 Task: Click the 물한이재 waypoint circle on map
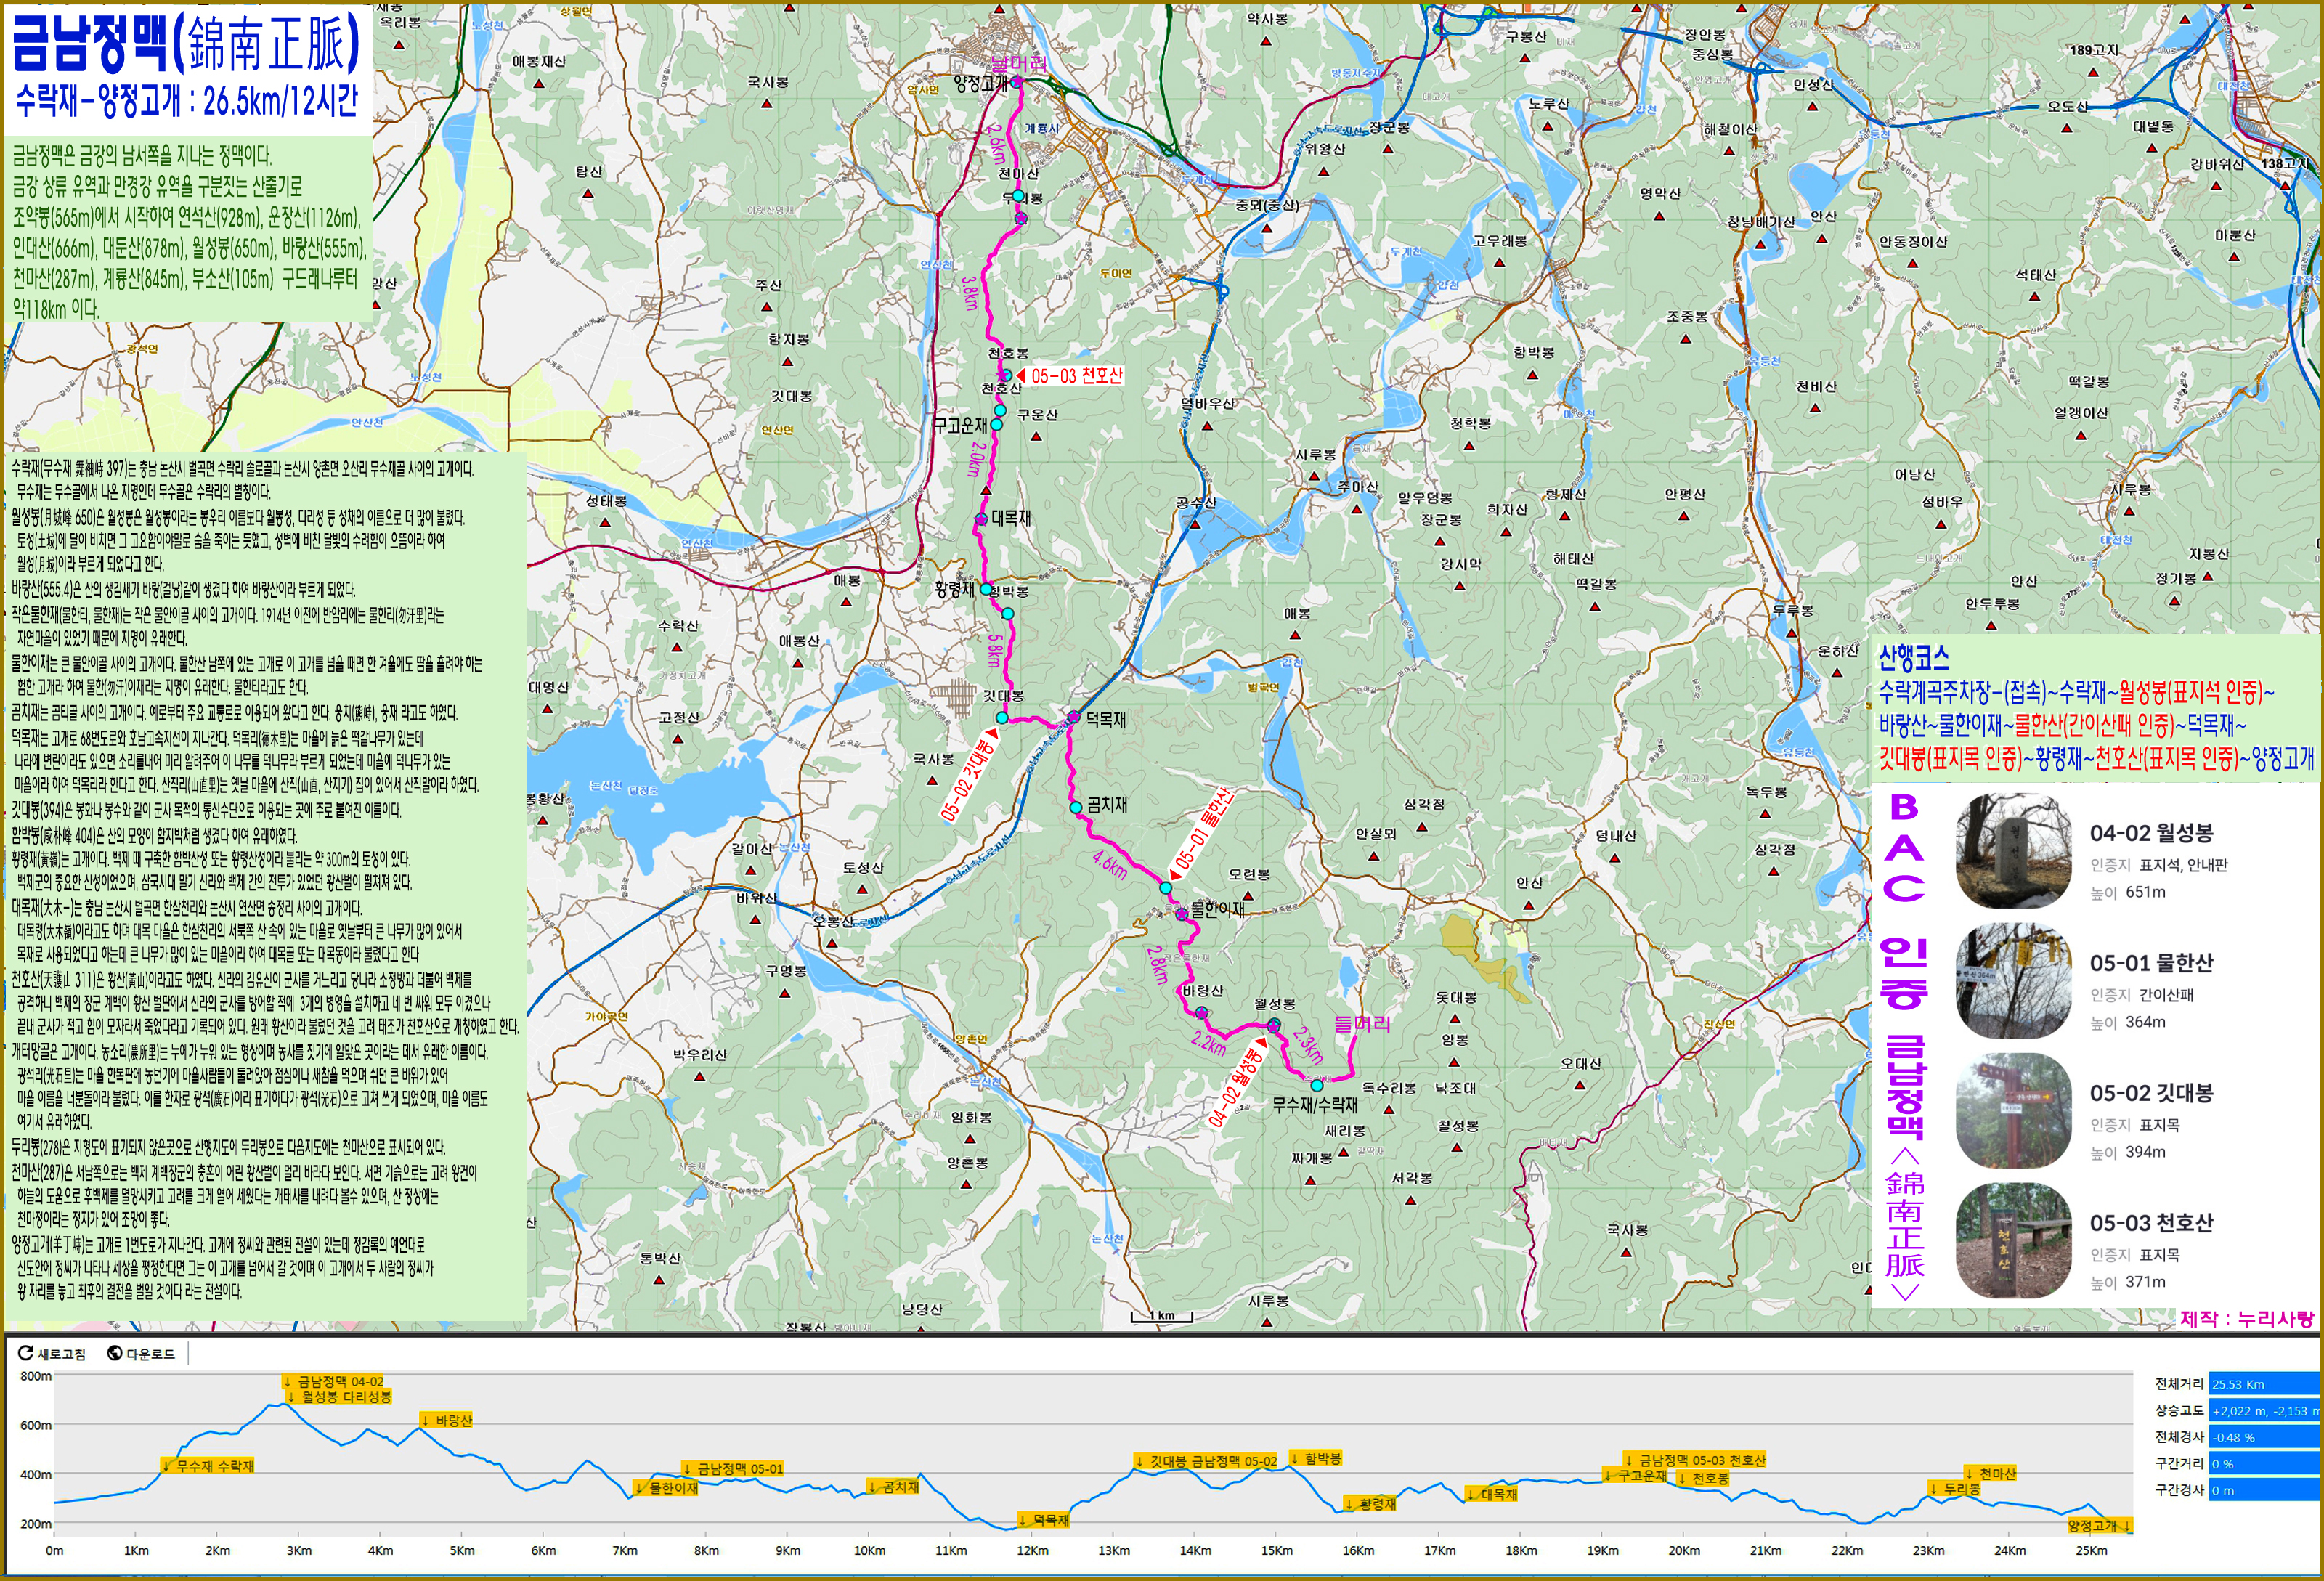coord(1182,913)
